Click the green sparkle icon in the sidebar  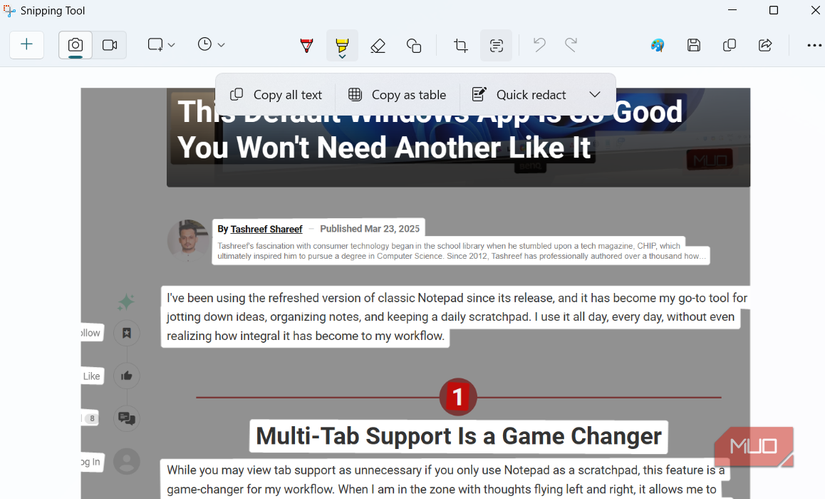coord(126,302)
